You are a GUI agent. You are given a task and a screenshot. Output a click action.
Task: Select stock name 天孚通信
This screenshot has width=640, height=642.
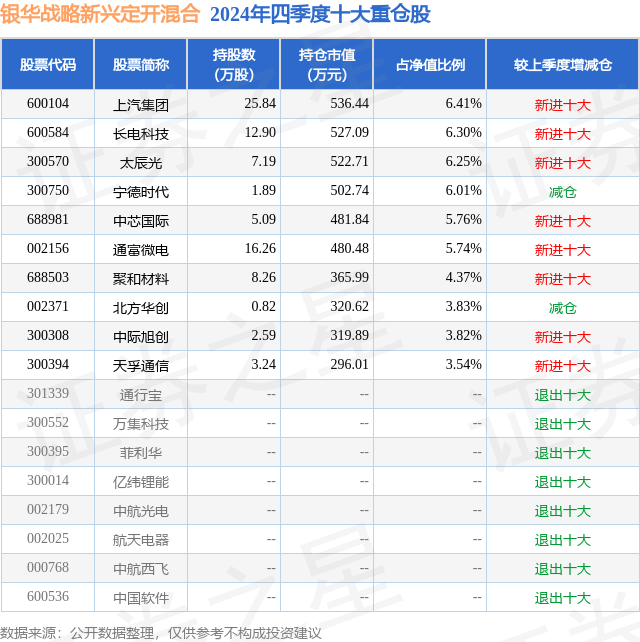pyautogui.click(x=141, y=366)
